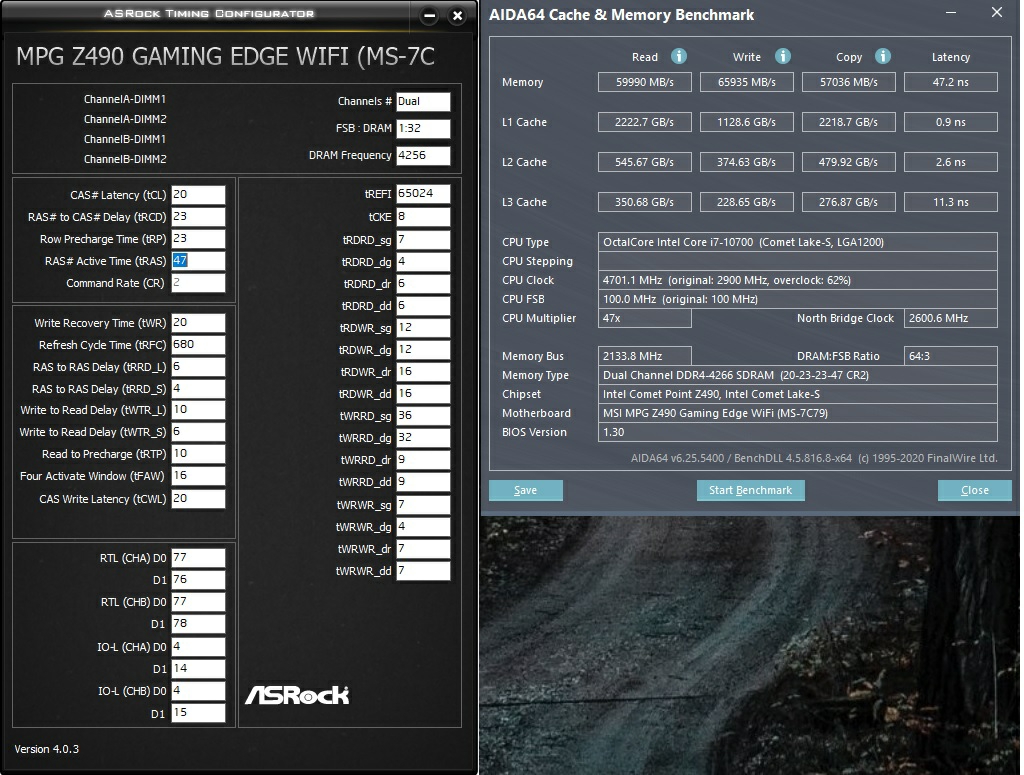Click the DRAM:FSB Ratio value 64:3
Screen dimensions: 1024x775
950,356
